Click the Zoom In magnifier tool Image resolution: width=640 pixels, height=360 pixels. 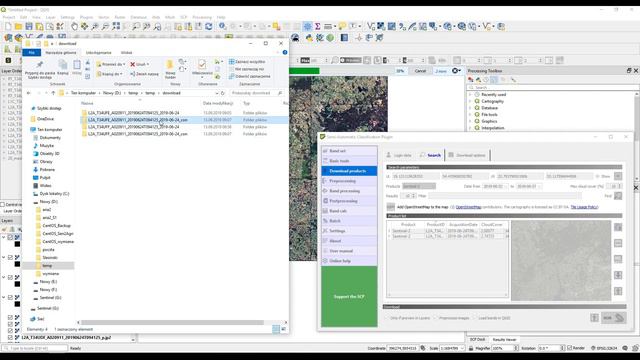[95, 27]
